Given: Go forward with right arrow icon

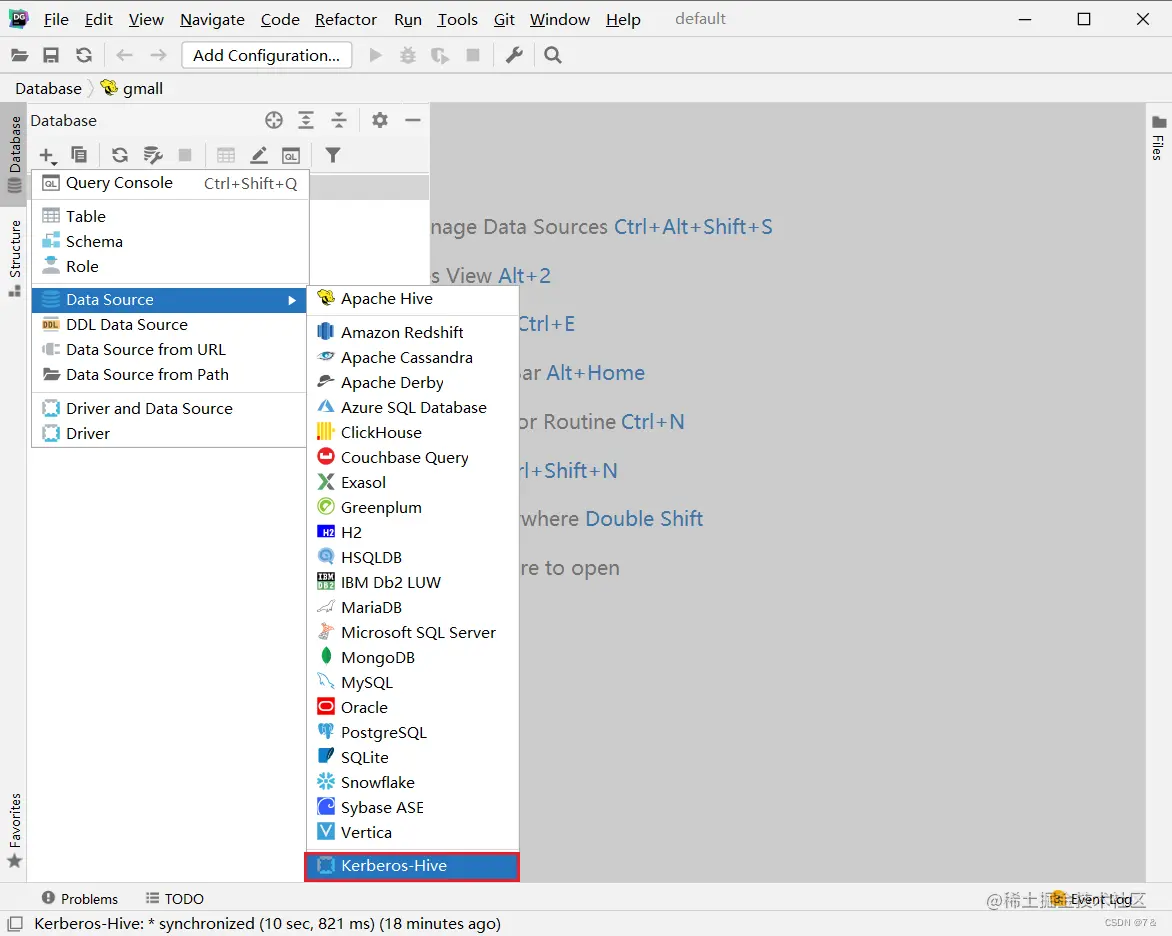Looking at the screenshot, I should pos(158,55).
